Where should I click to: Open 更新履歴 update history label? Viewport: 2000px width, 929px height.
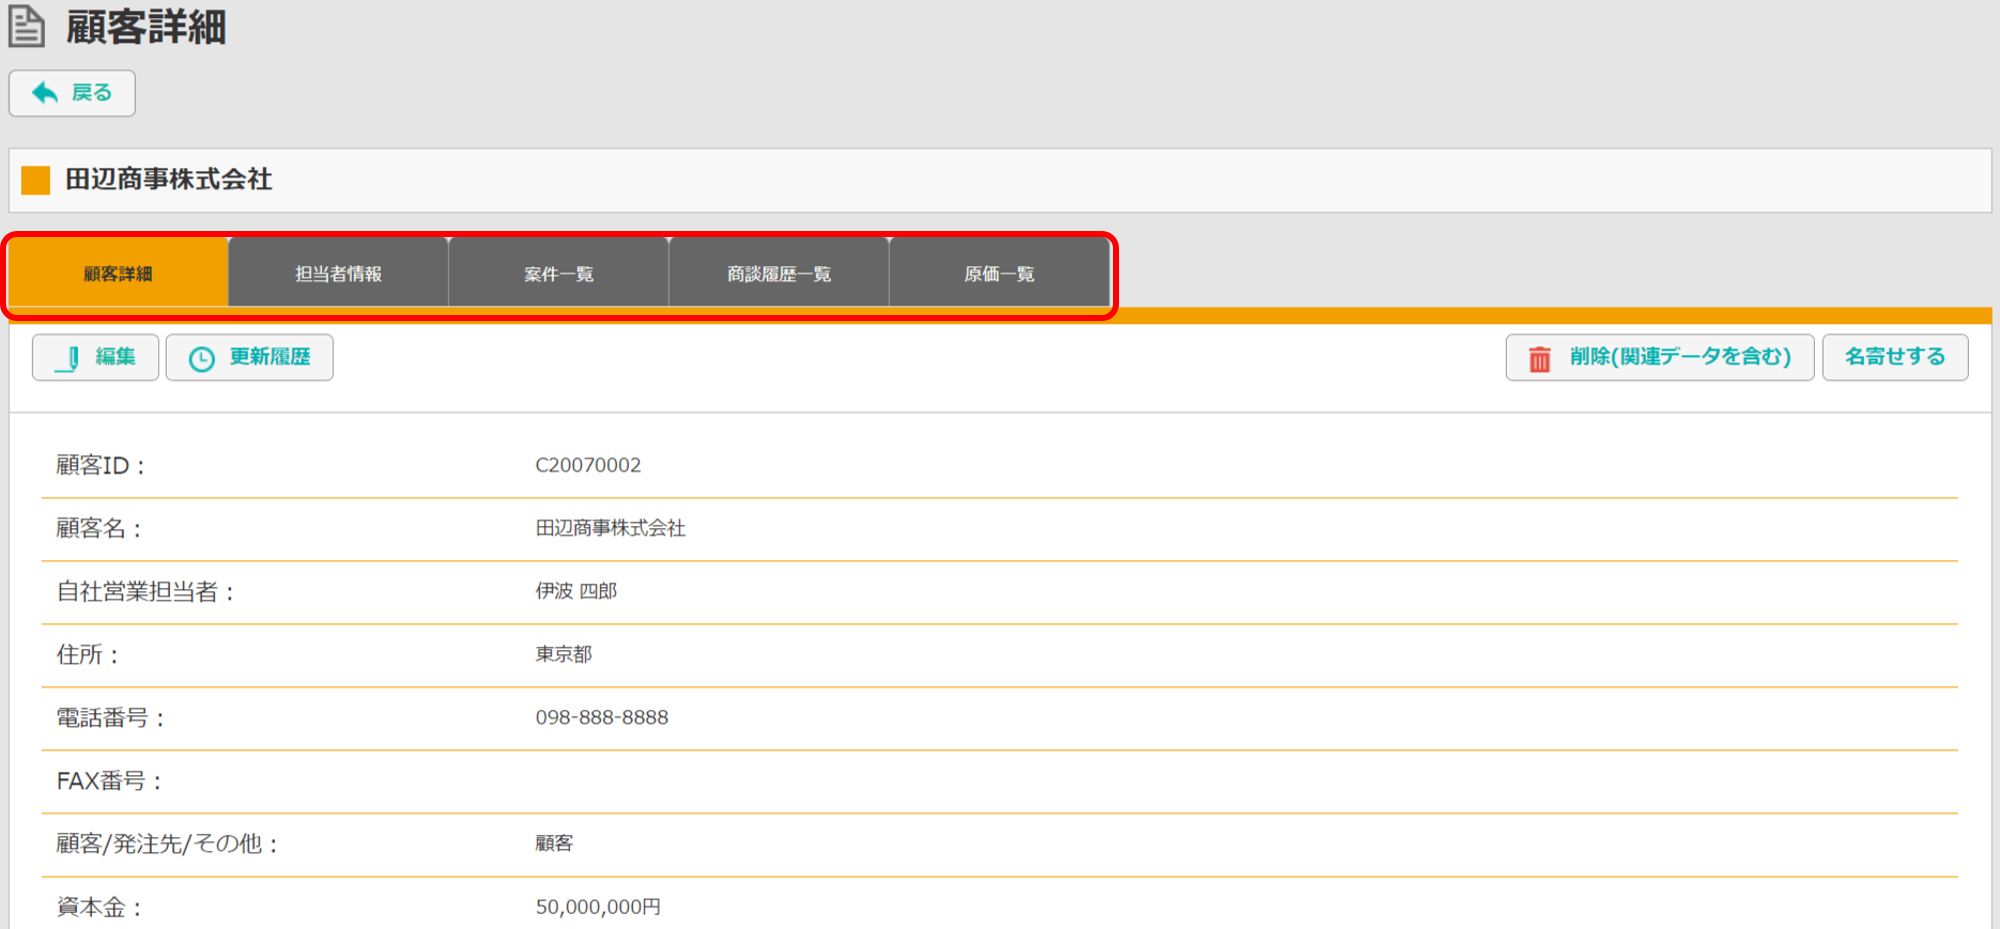pos(270,357)
